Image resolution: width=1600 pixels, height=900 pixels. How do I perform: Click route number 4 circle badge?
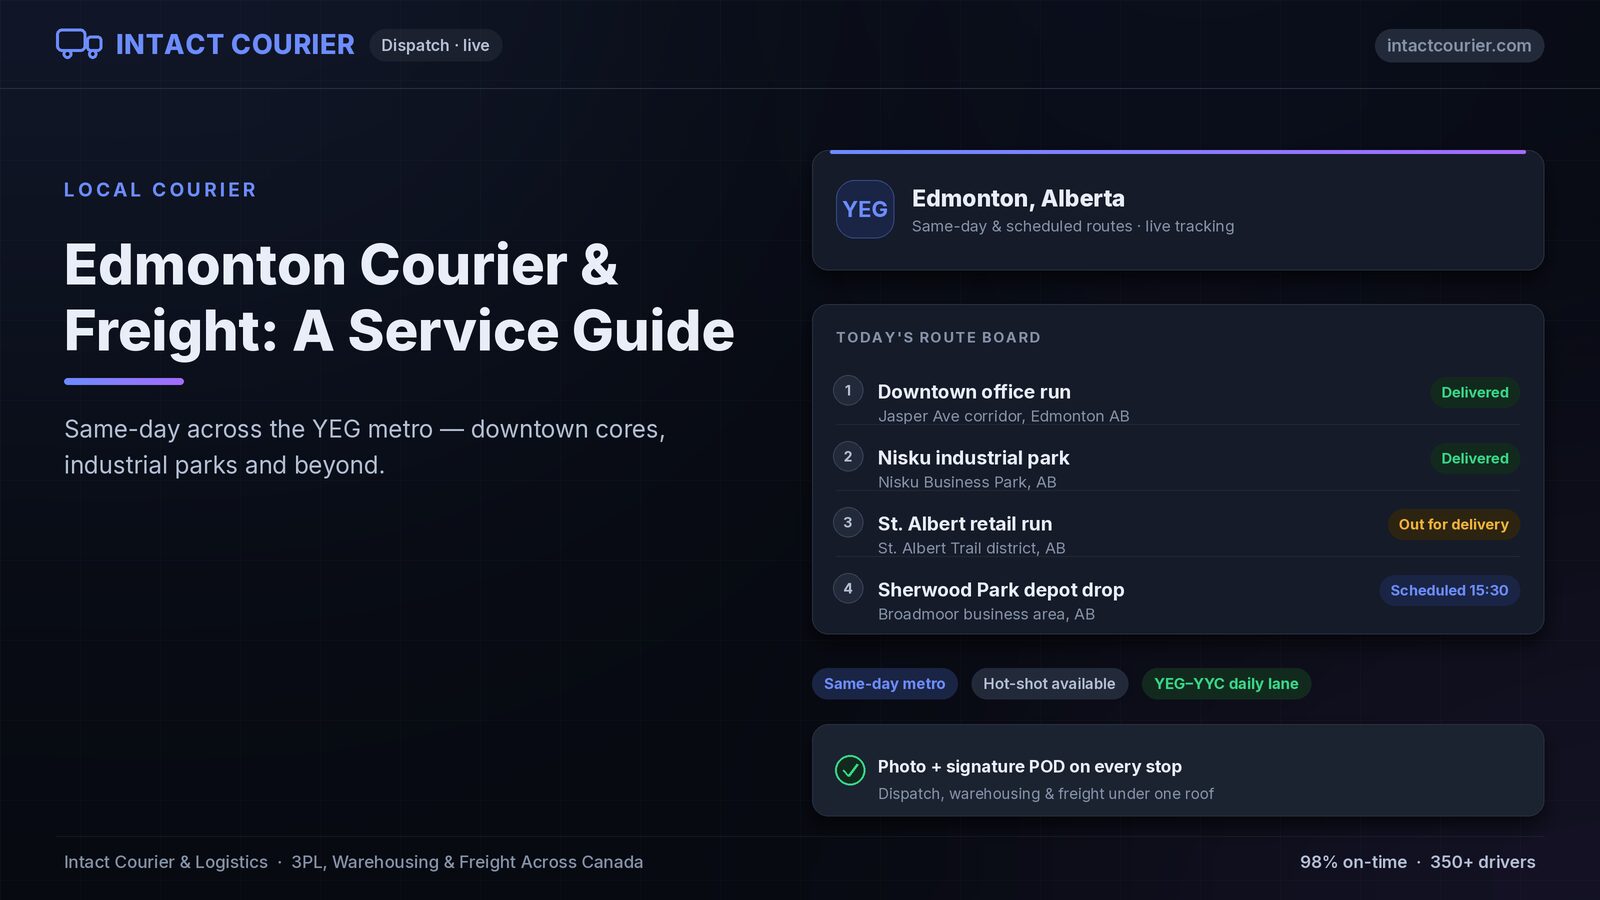coord(848,588)
